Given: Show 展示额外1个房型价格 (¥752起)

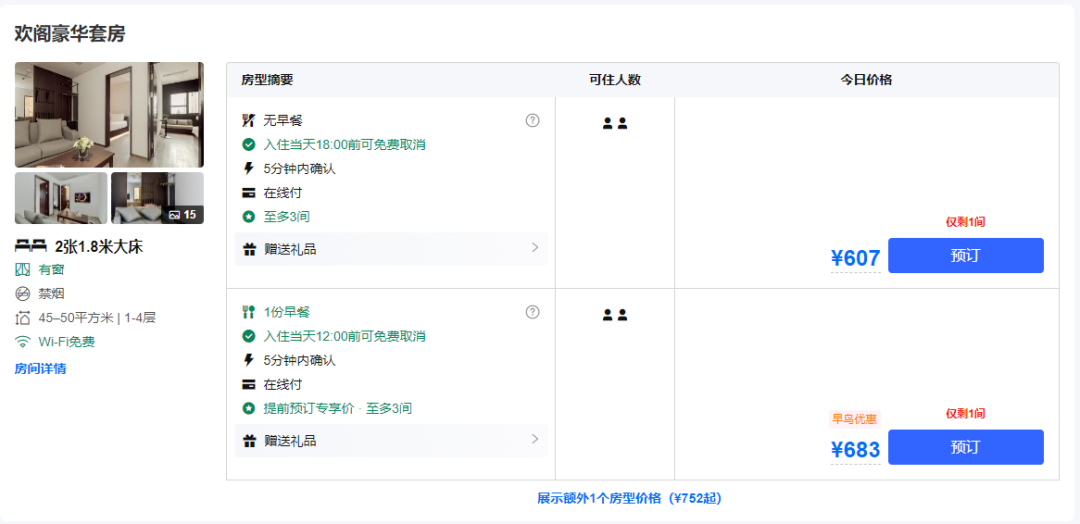Looking at the screenshot, I should click(x=630, y=498).
